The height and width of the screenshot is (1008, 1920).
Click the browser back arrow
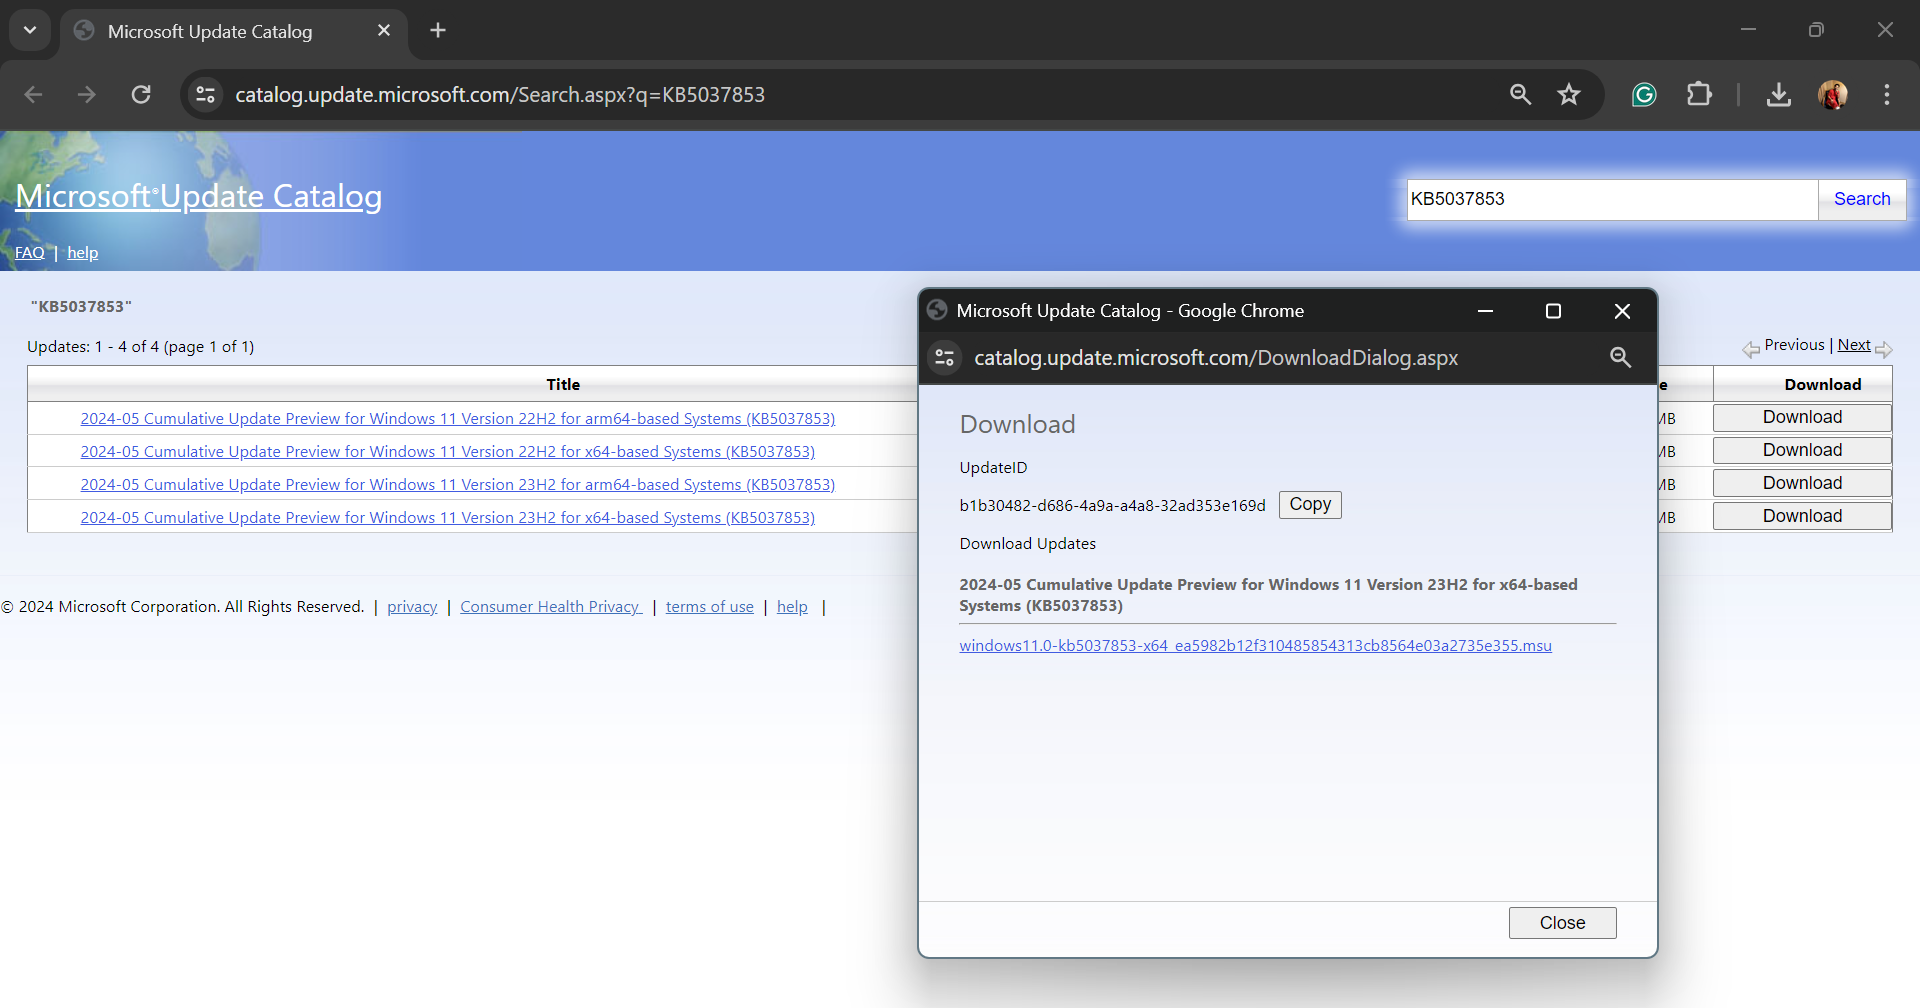click(x=33, y=94)
